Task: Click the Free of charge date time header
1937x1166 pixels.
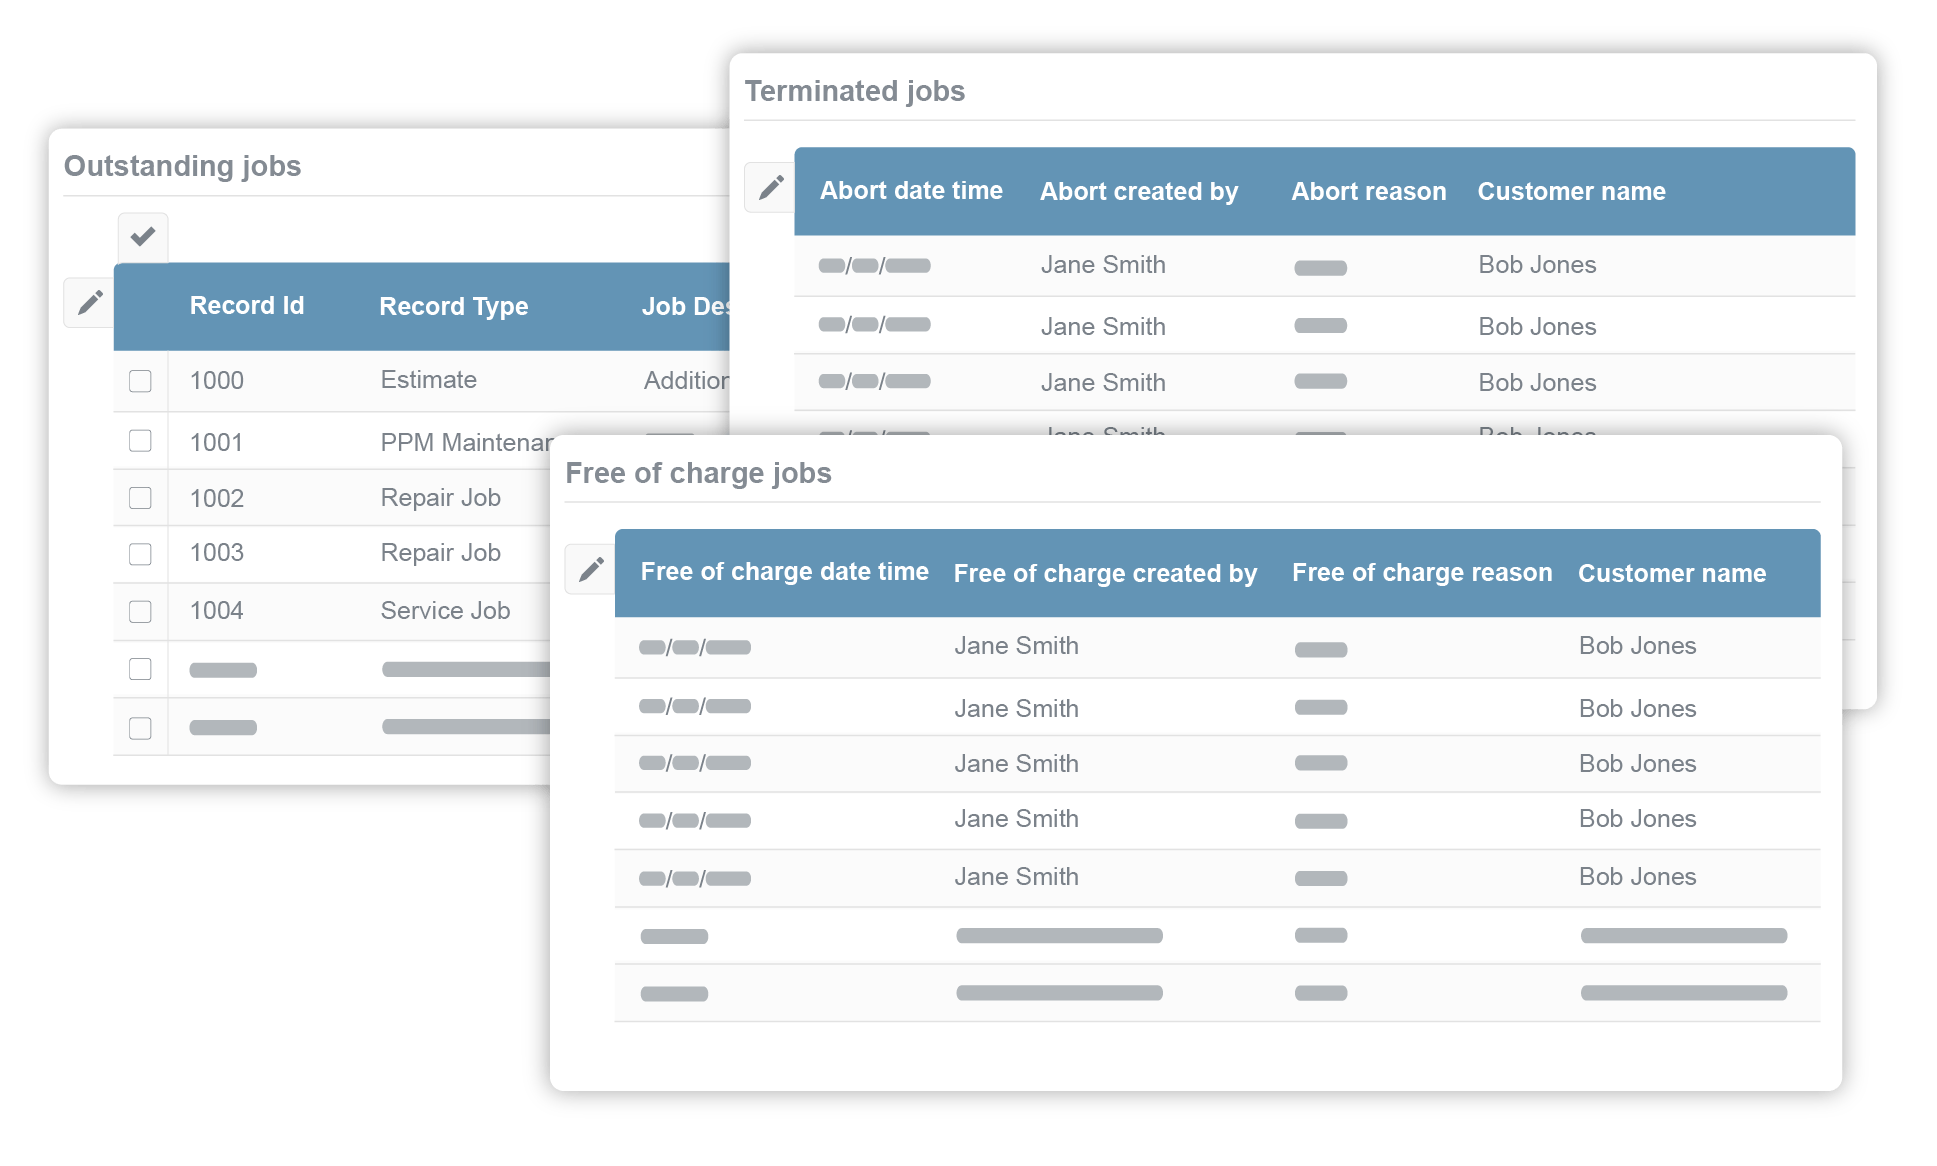Action: [784, 572]
